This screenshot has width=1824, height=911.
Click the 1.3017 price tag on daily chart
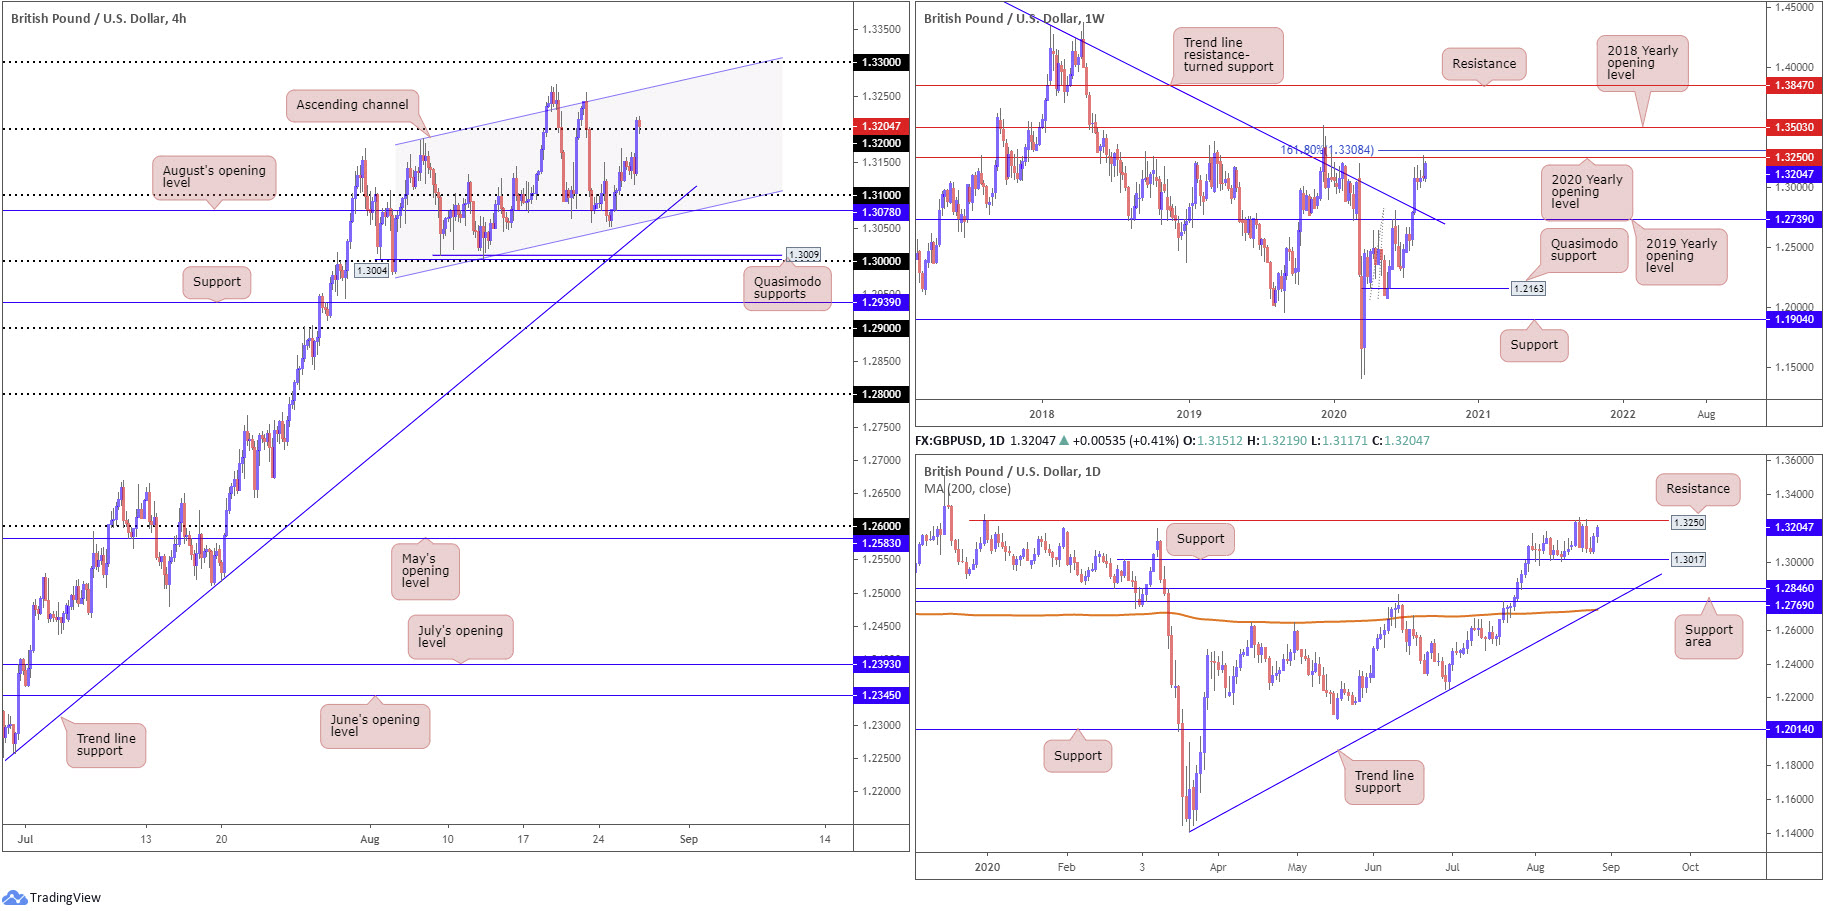1688,560
